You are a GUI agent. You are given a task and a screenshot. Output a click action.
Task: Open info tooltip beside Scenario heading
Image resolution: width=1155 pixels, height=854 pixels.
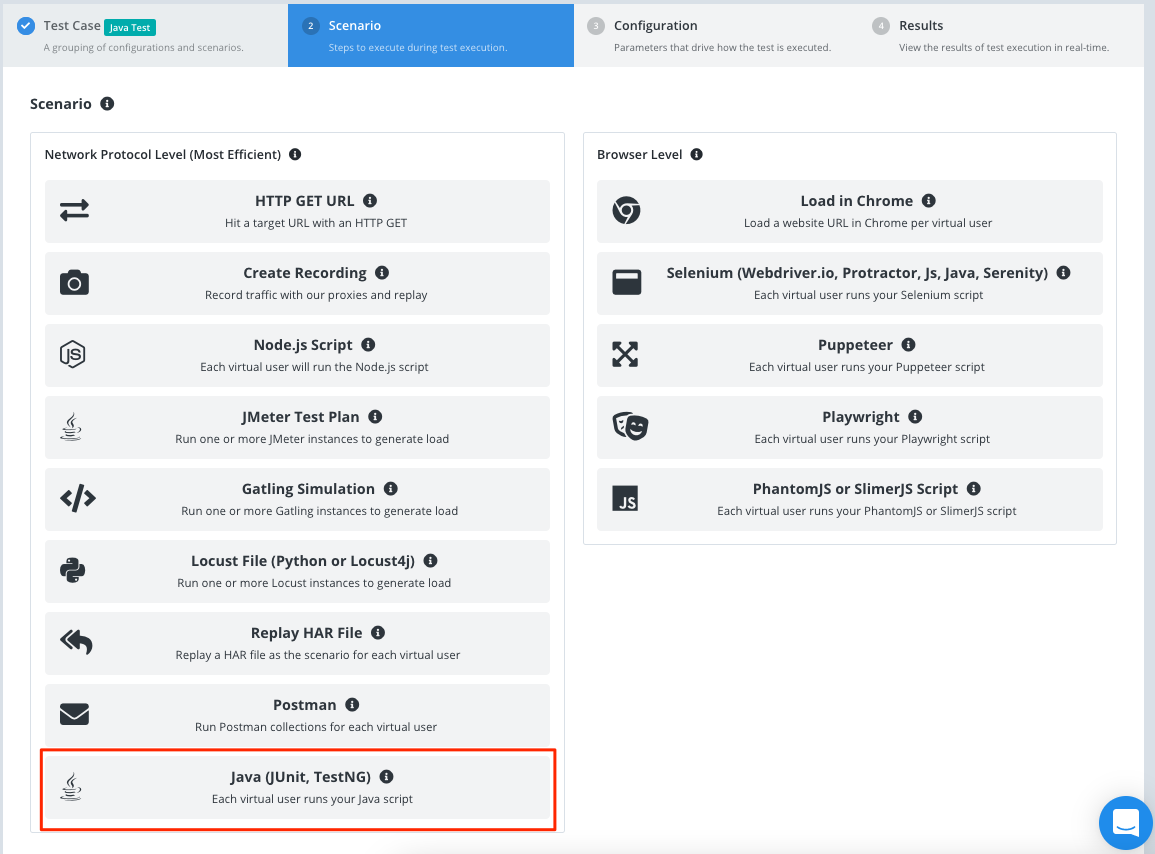pos(108,104)
